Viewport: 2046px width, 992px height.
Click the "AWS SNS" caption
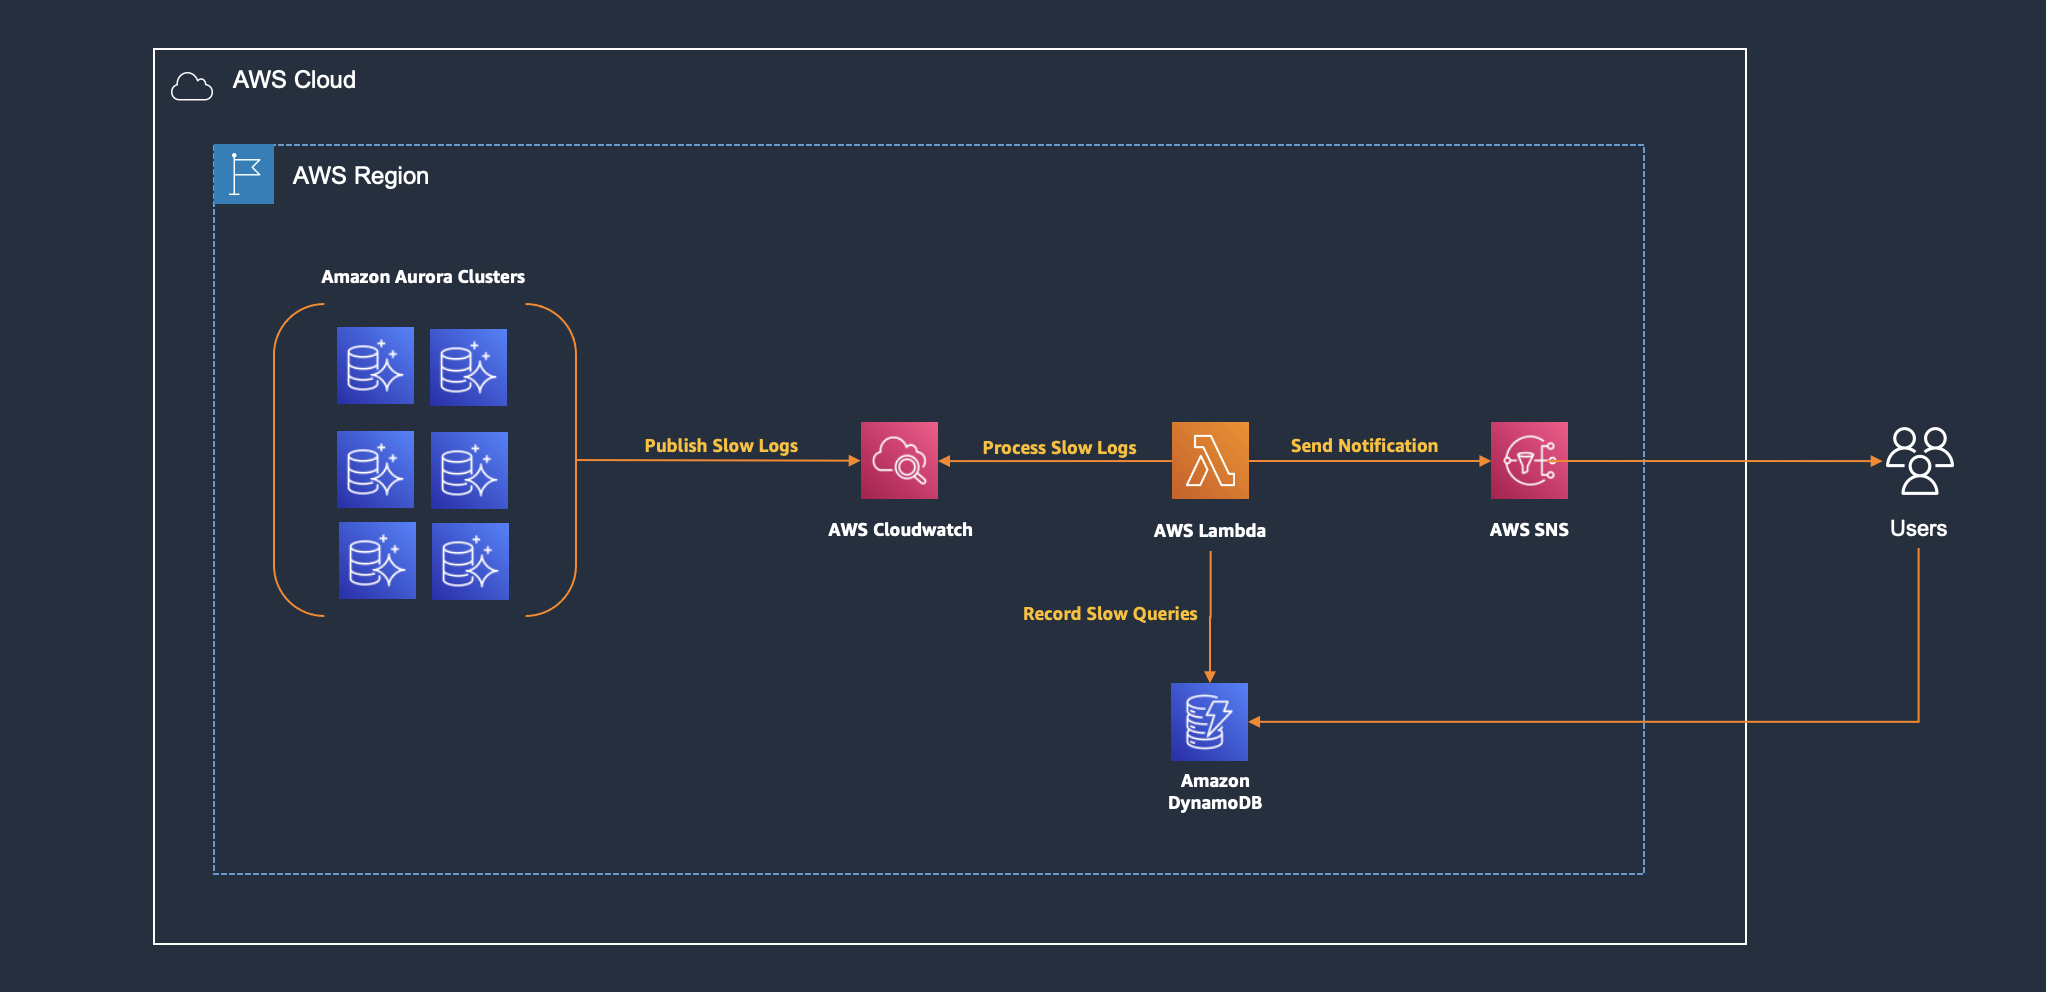[x=1529, y=530]
